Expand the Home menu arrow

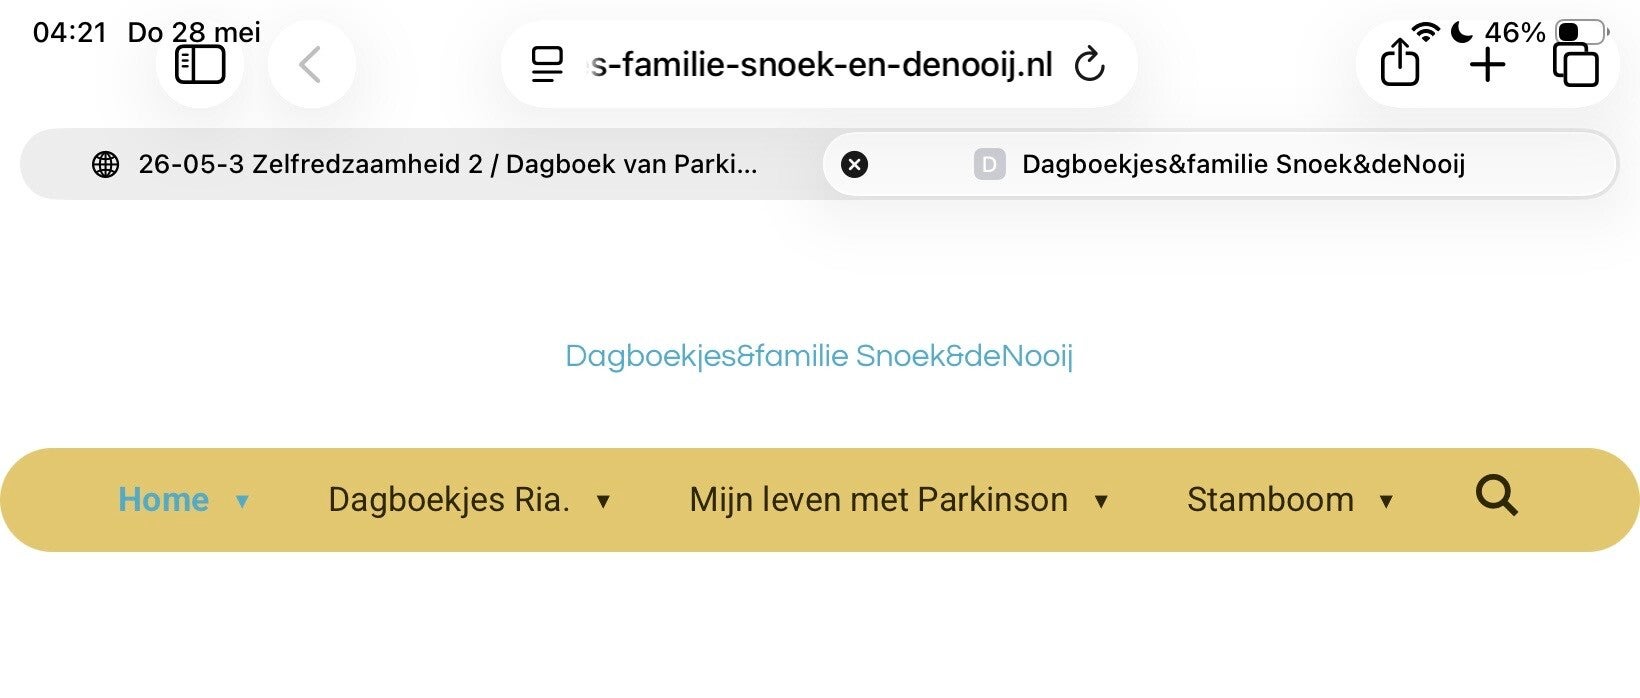(242, 501)
